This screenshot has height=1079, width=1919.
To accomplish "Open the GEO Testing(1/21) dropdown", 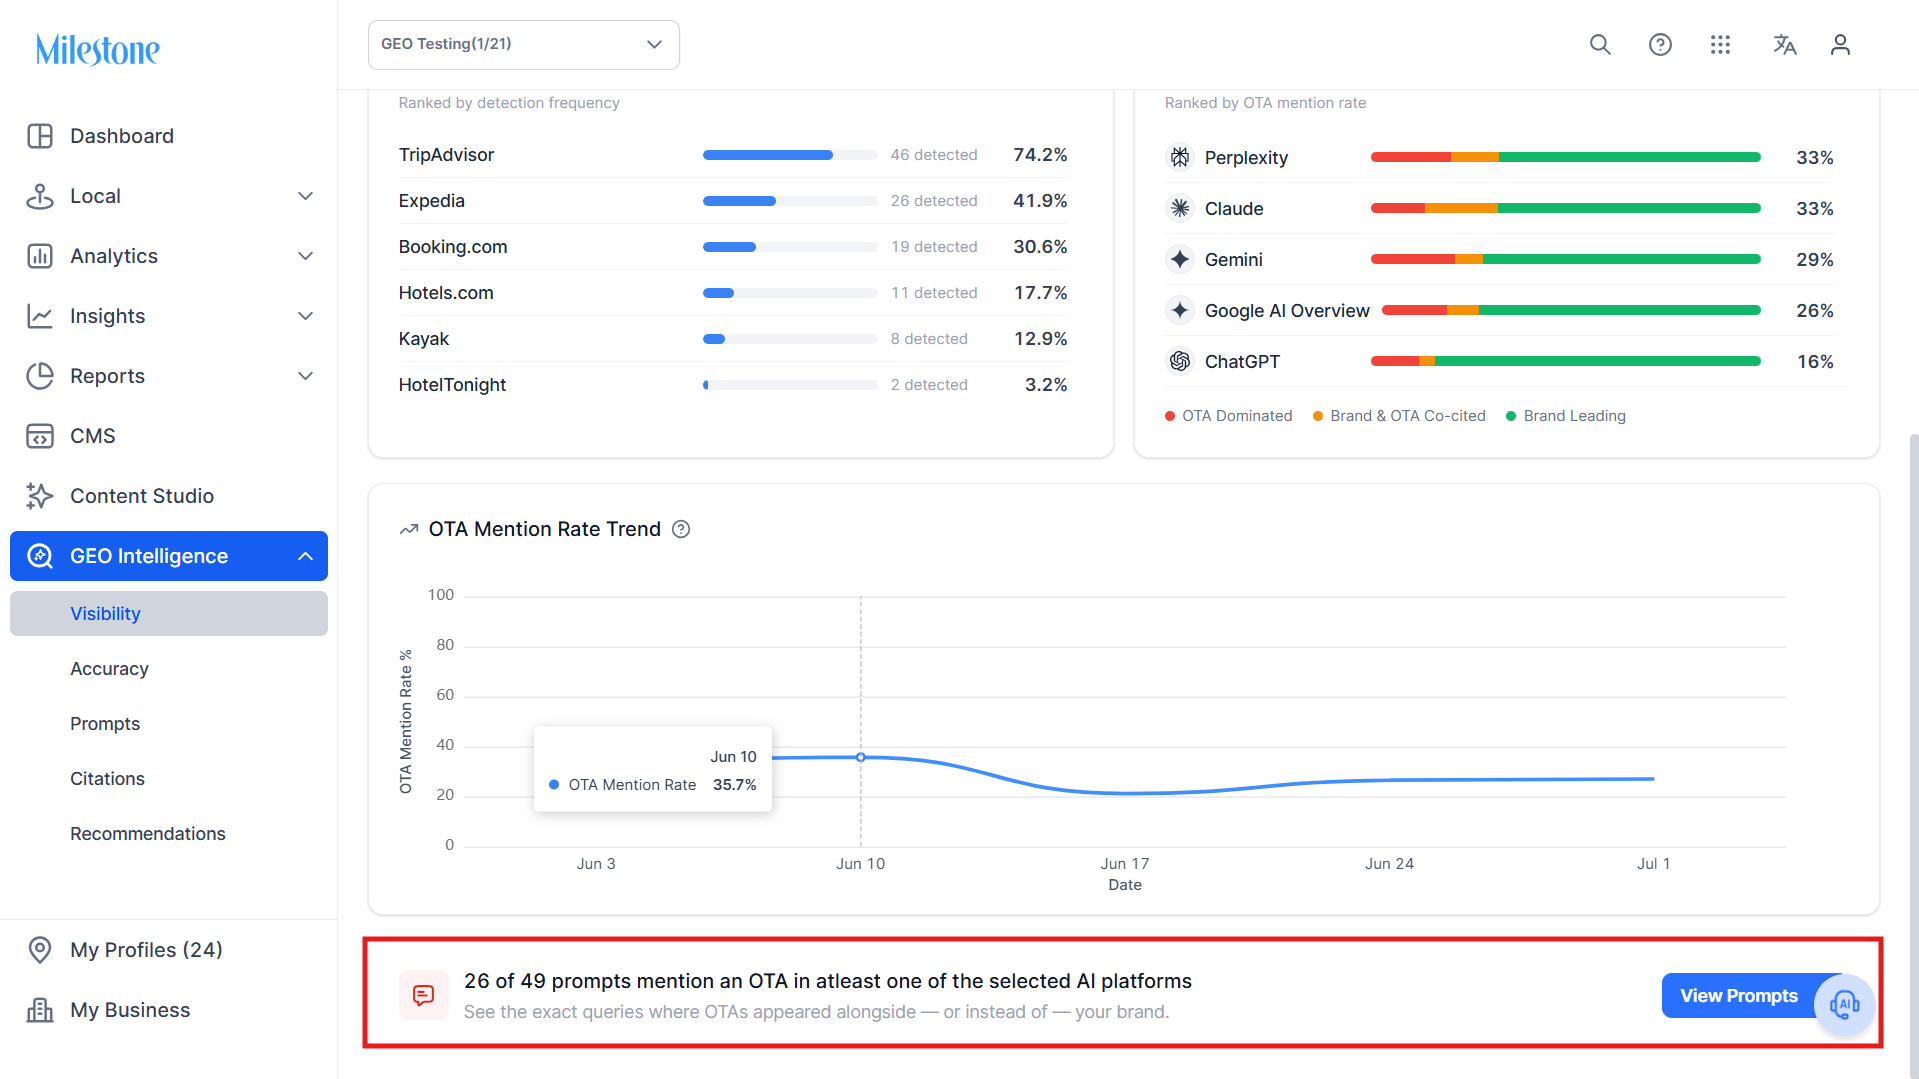I will 524,45.
